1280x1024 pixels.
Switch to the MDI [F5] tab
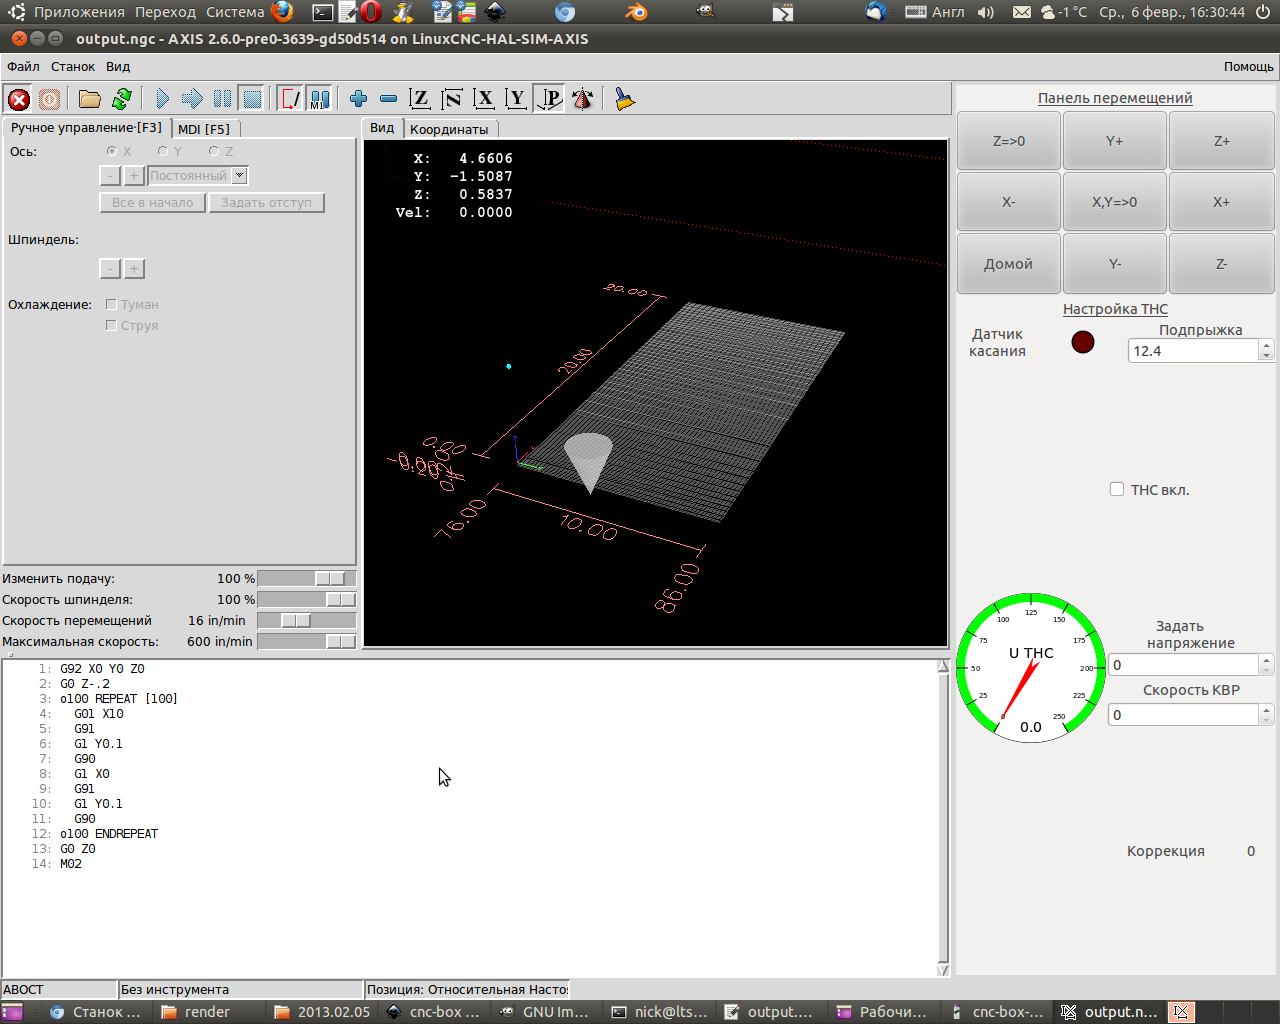(204, 129)
